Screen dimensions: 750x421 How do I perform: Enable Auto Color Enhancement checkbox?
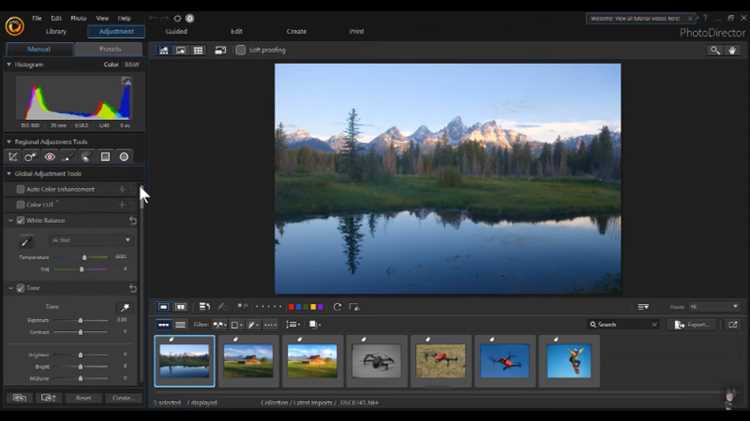pos(21,189)
